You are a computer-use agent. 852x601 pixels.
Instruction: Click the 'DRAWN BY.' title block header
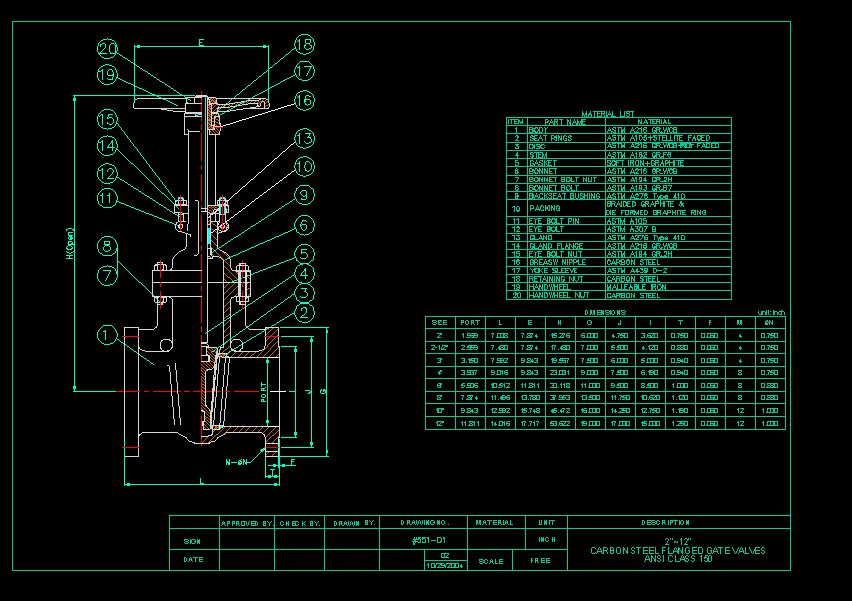pyautogui.click(x=354, y=523)
